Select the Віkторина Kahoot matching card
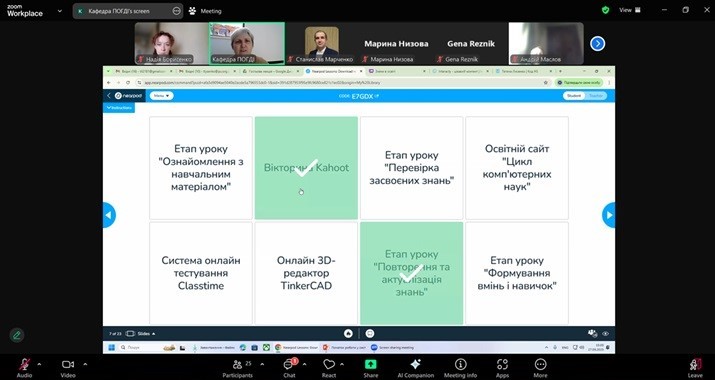715x380 pixels. click(306, 168)
